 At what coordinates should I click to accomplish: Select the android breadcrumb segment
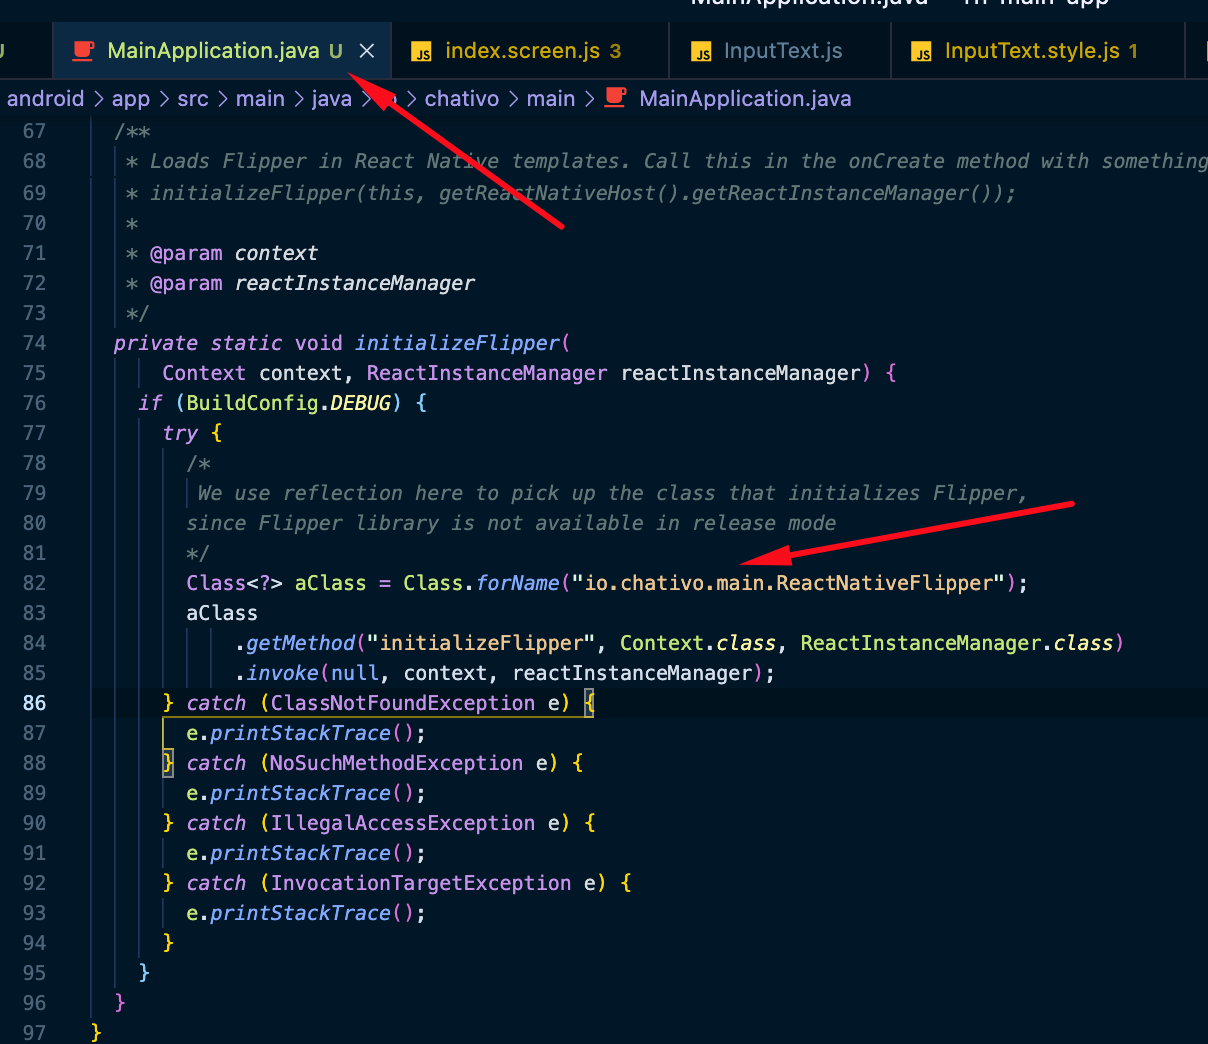45,99
